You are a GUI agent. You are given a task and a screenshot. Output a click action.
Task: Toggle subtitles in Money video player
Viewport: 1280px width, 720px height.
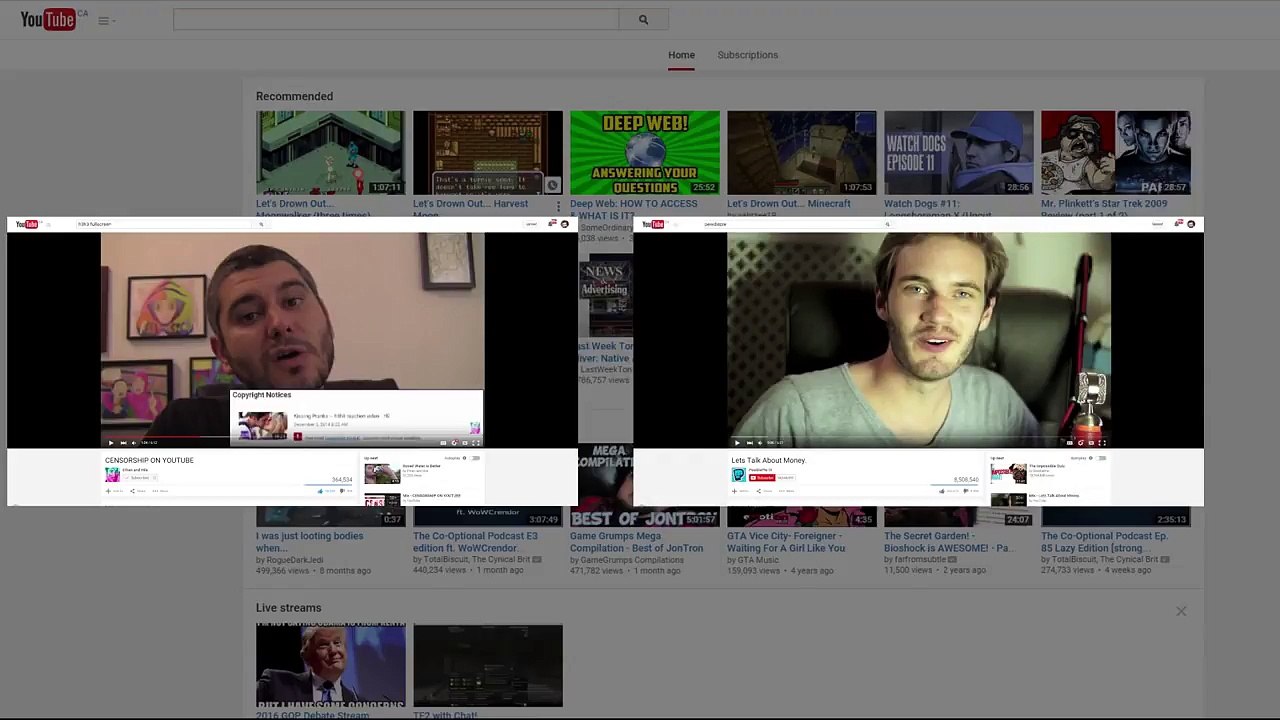[x=1069, y=442]
